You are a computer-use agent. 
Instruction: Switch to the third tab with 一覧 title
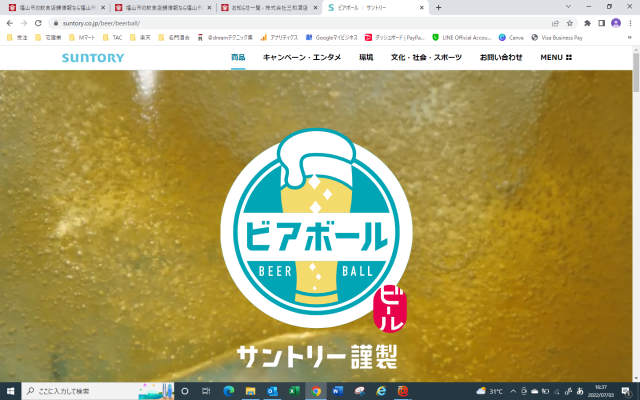pyautogui.click(x=269, y=7)
